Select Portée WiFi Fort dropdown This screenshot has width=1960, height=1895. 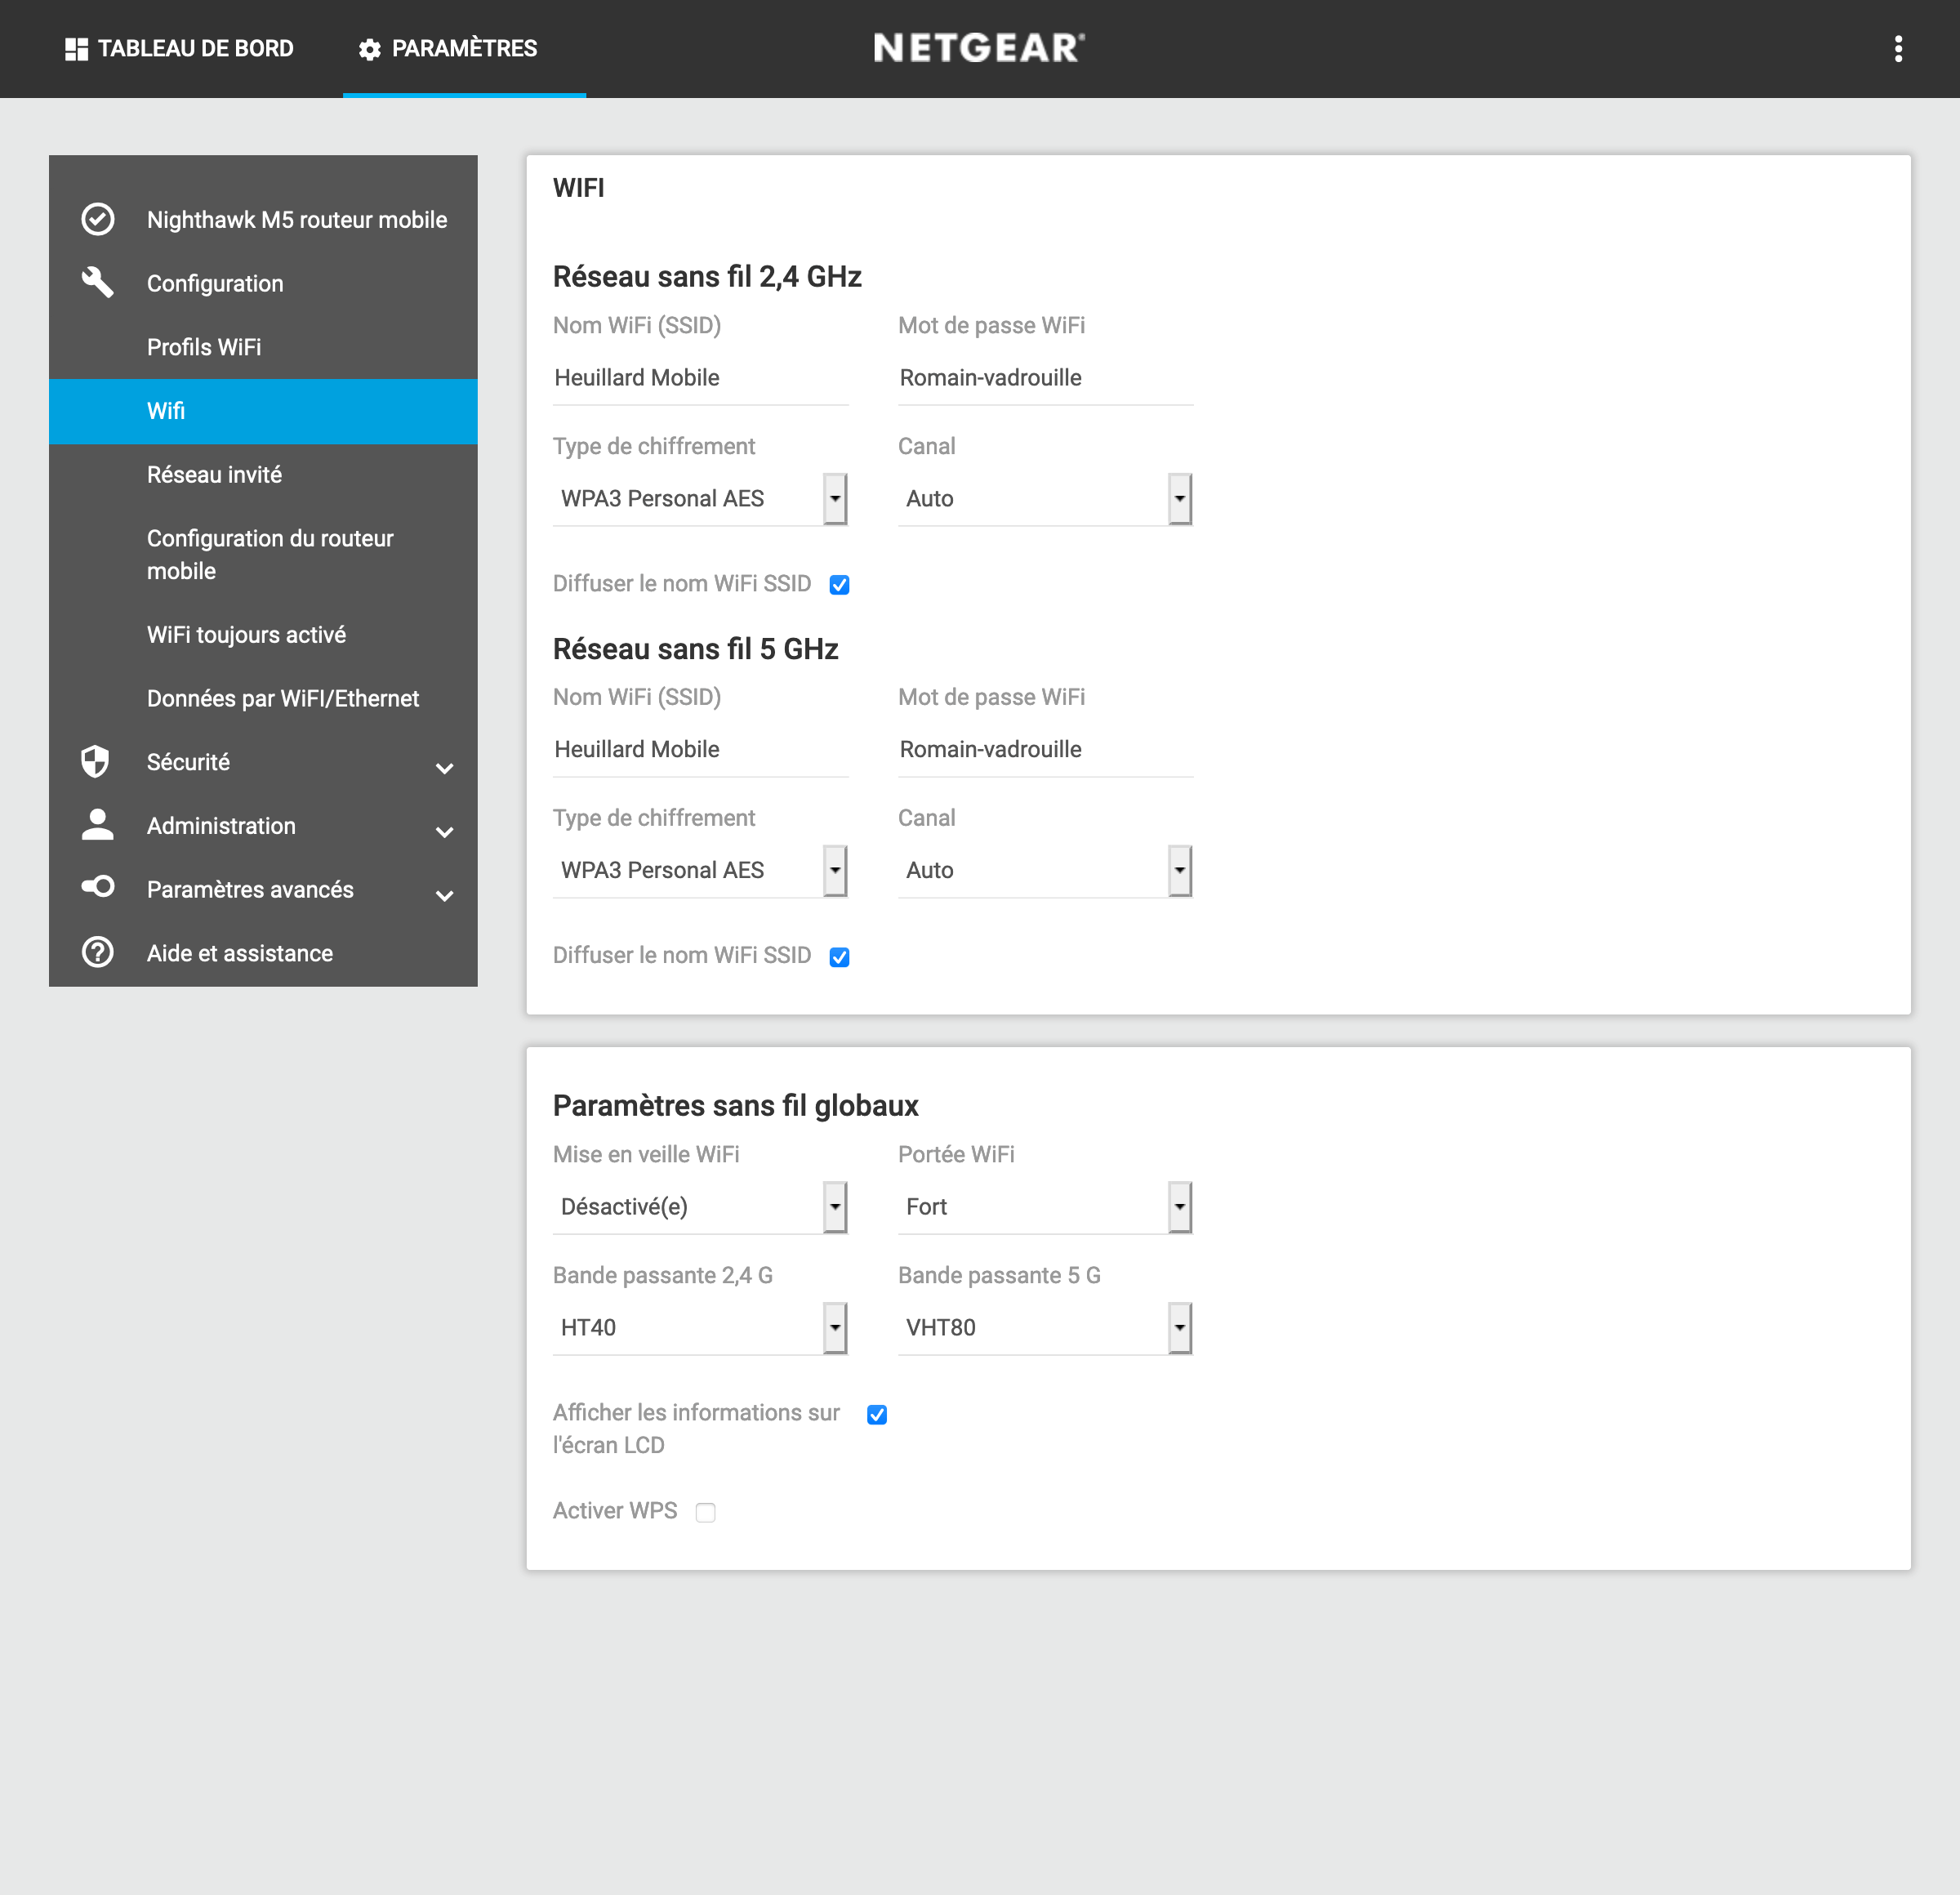1043,1207
